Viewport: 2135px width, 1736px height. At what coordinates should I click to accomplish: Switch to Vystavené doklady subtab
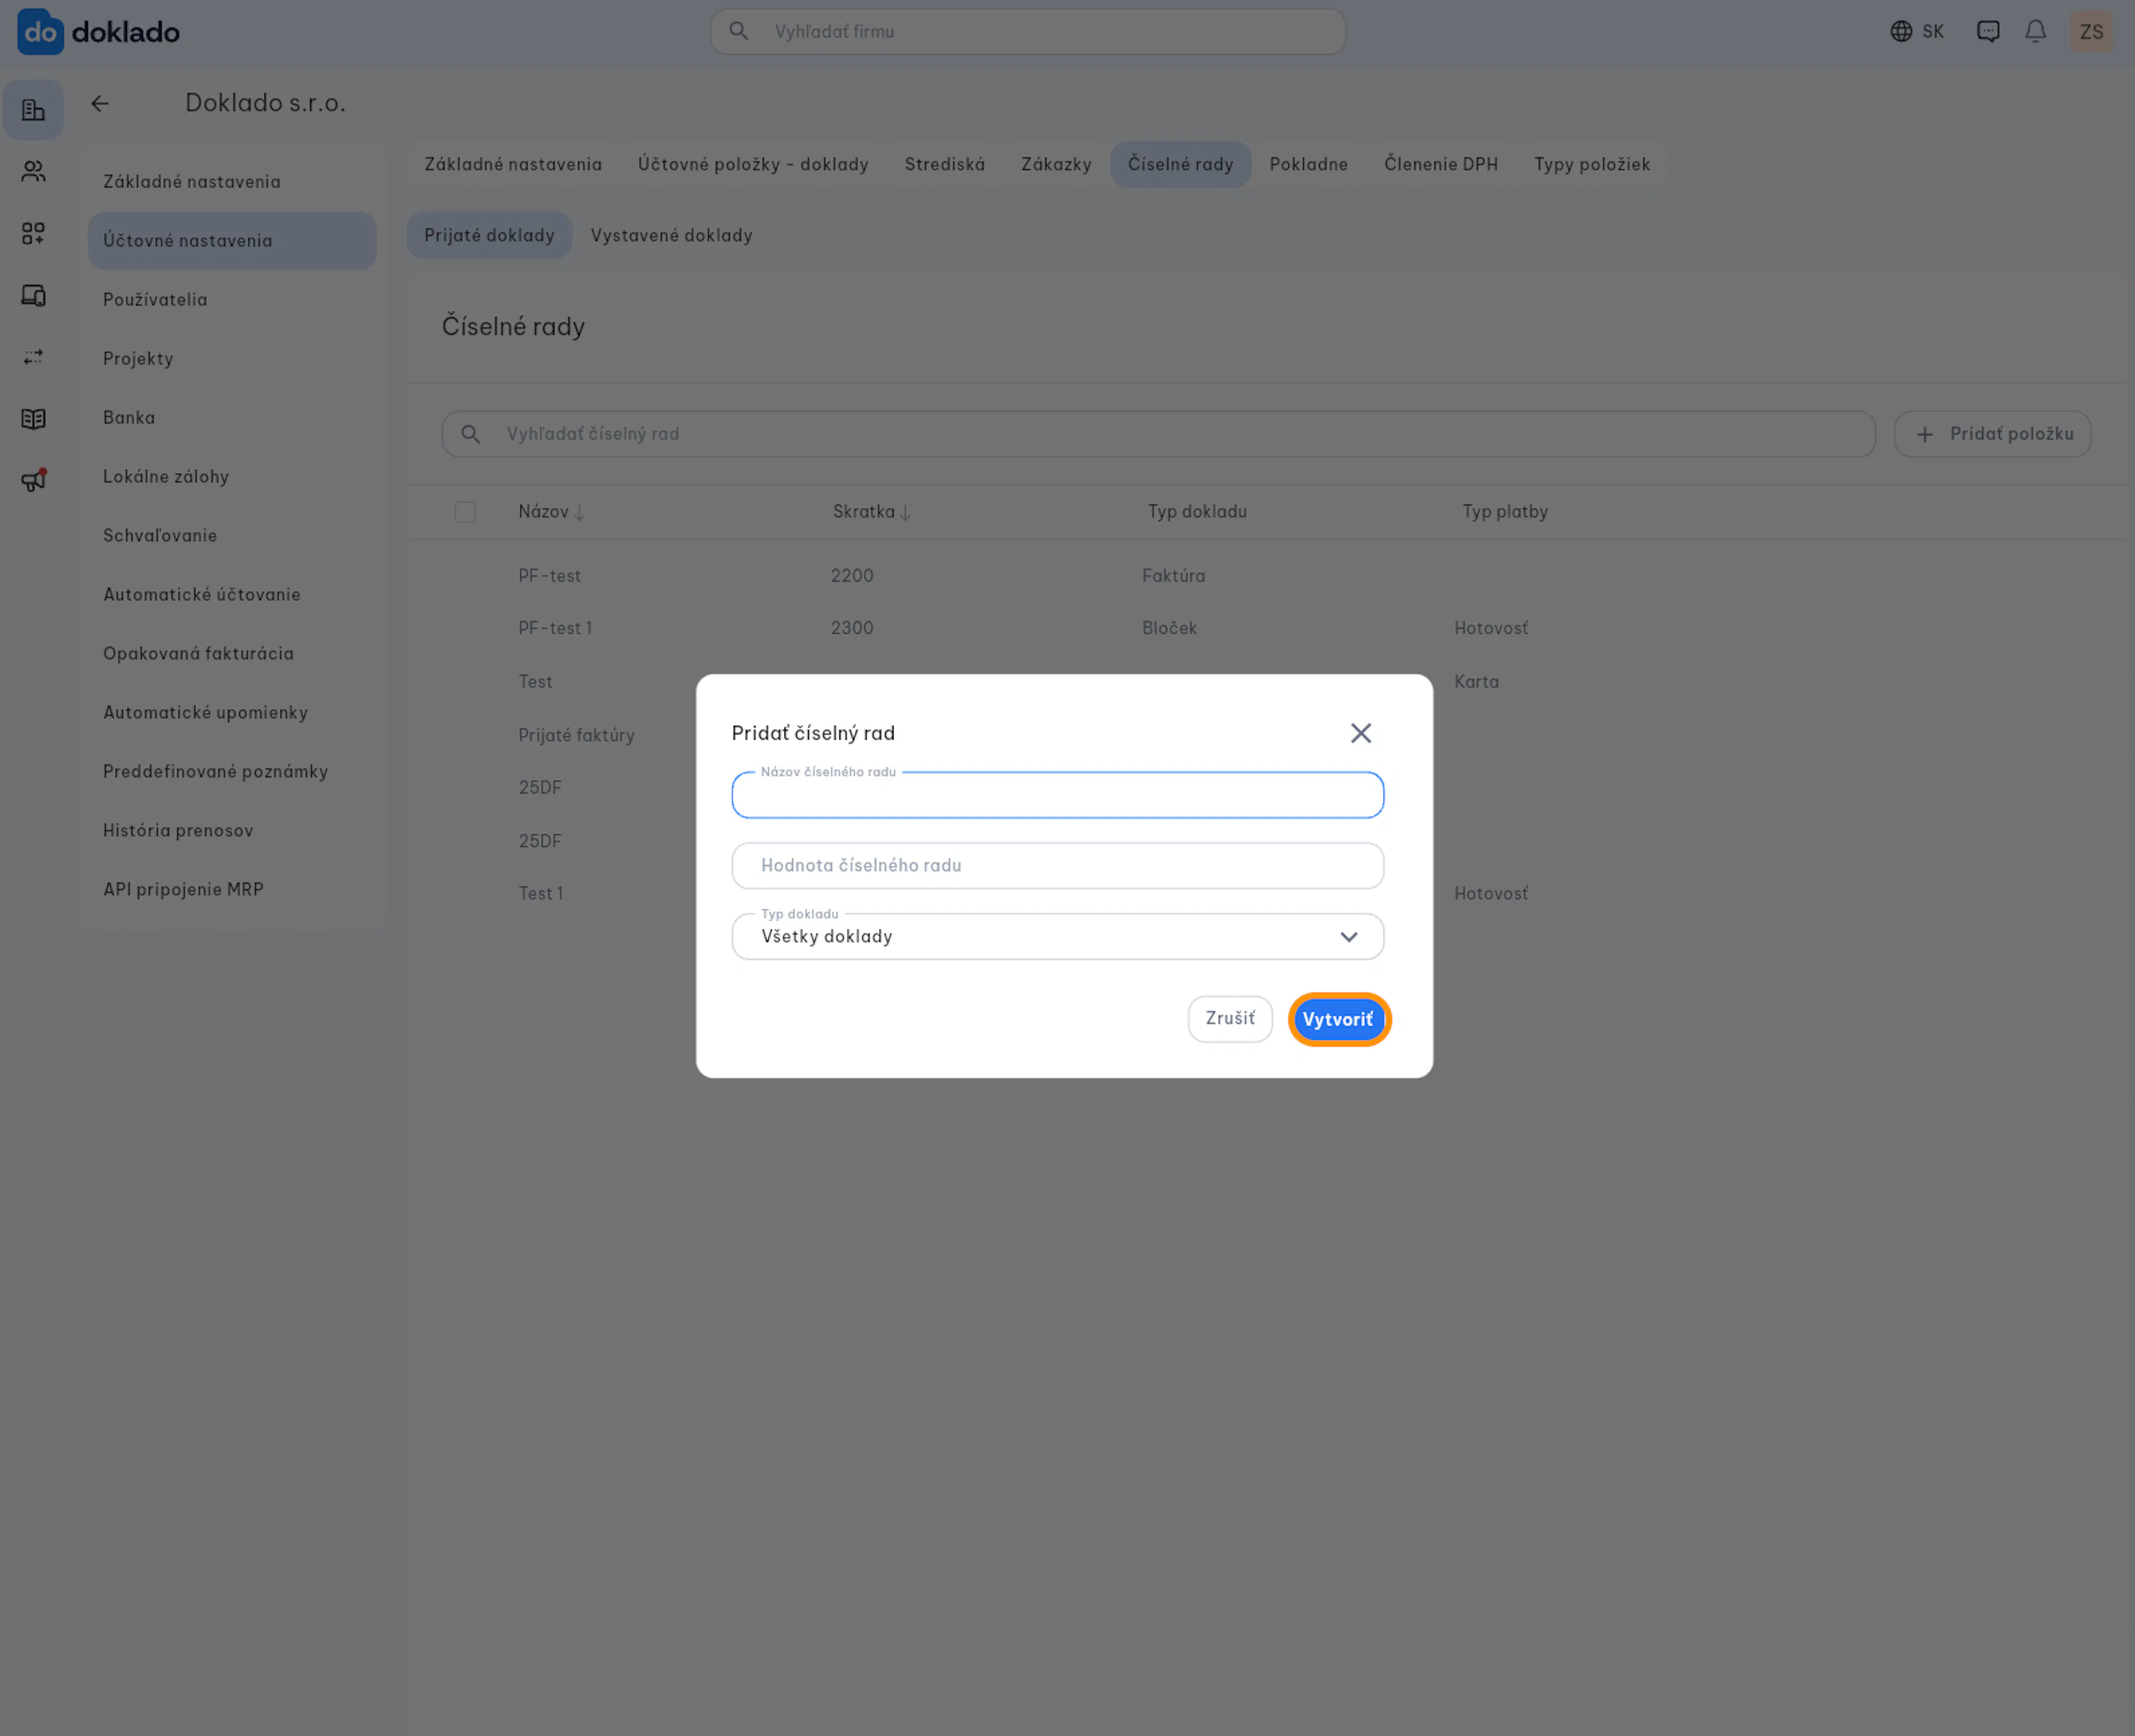coord(671,235)
